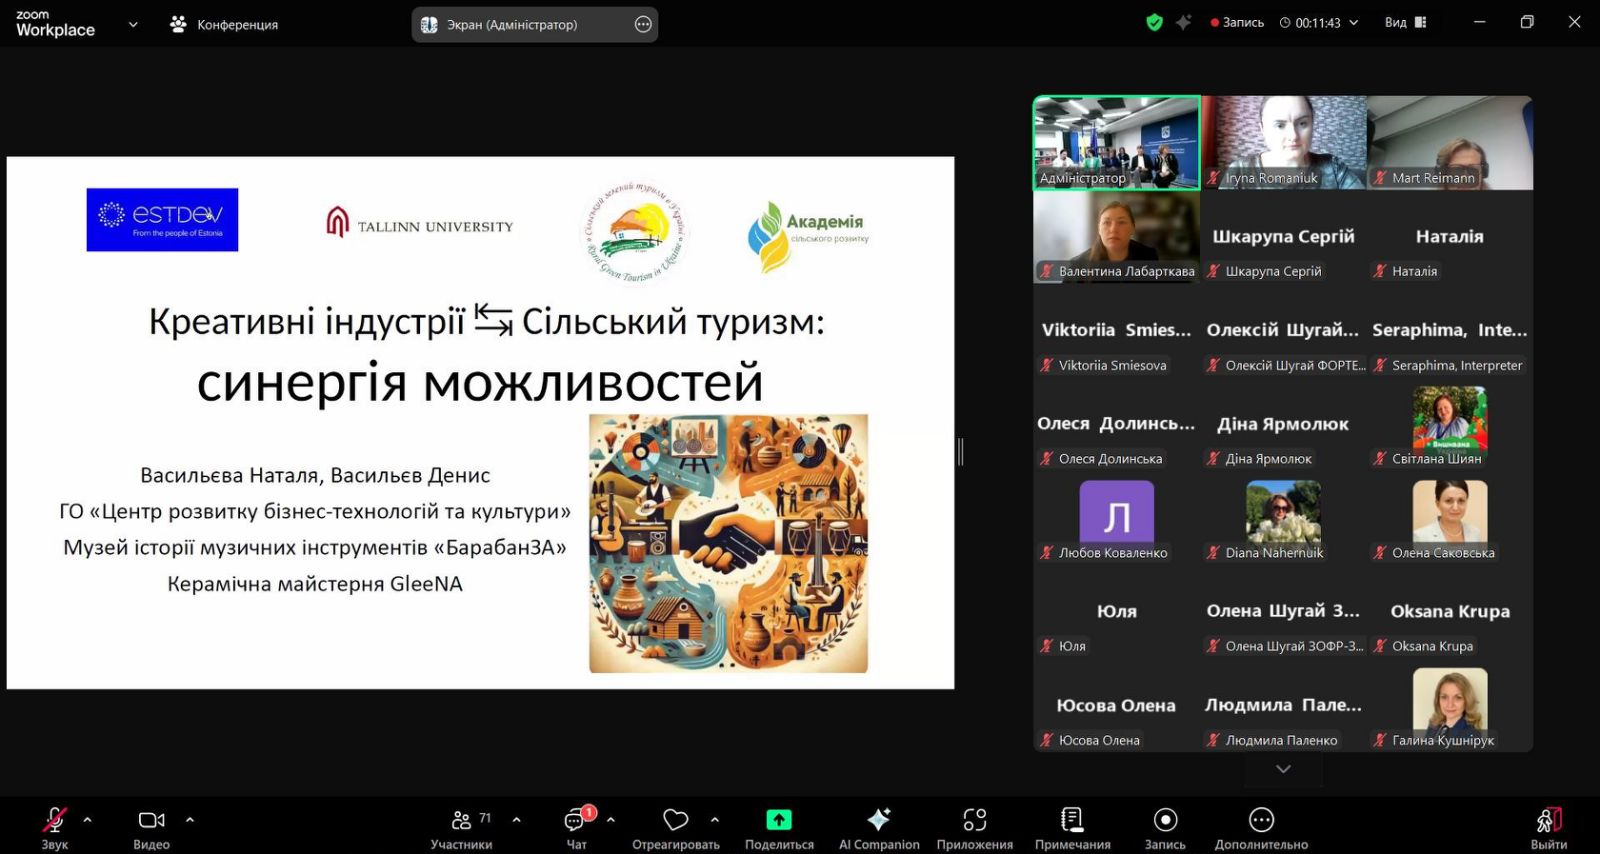The width and height of the screenshot is (1600, 854).
Task: Open the Participants list icon
Action: coord(461,820)
